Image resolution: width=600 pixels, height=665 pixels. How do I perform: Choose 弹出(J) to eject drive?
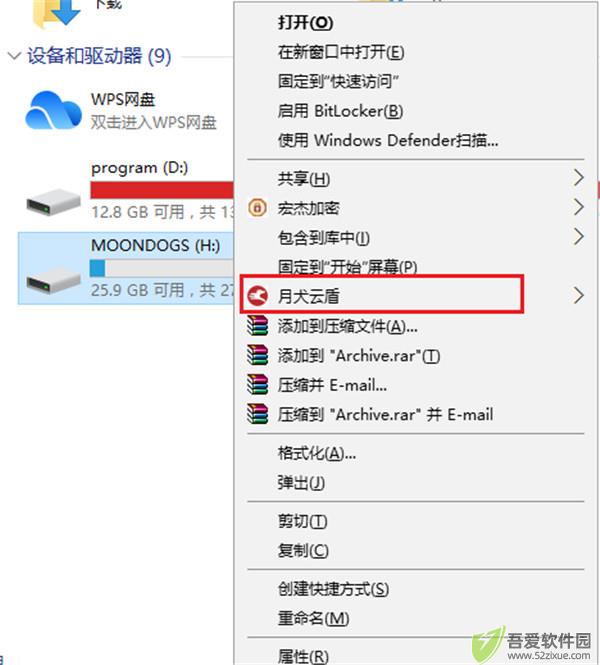point(301,483)
